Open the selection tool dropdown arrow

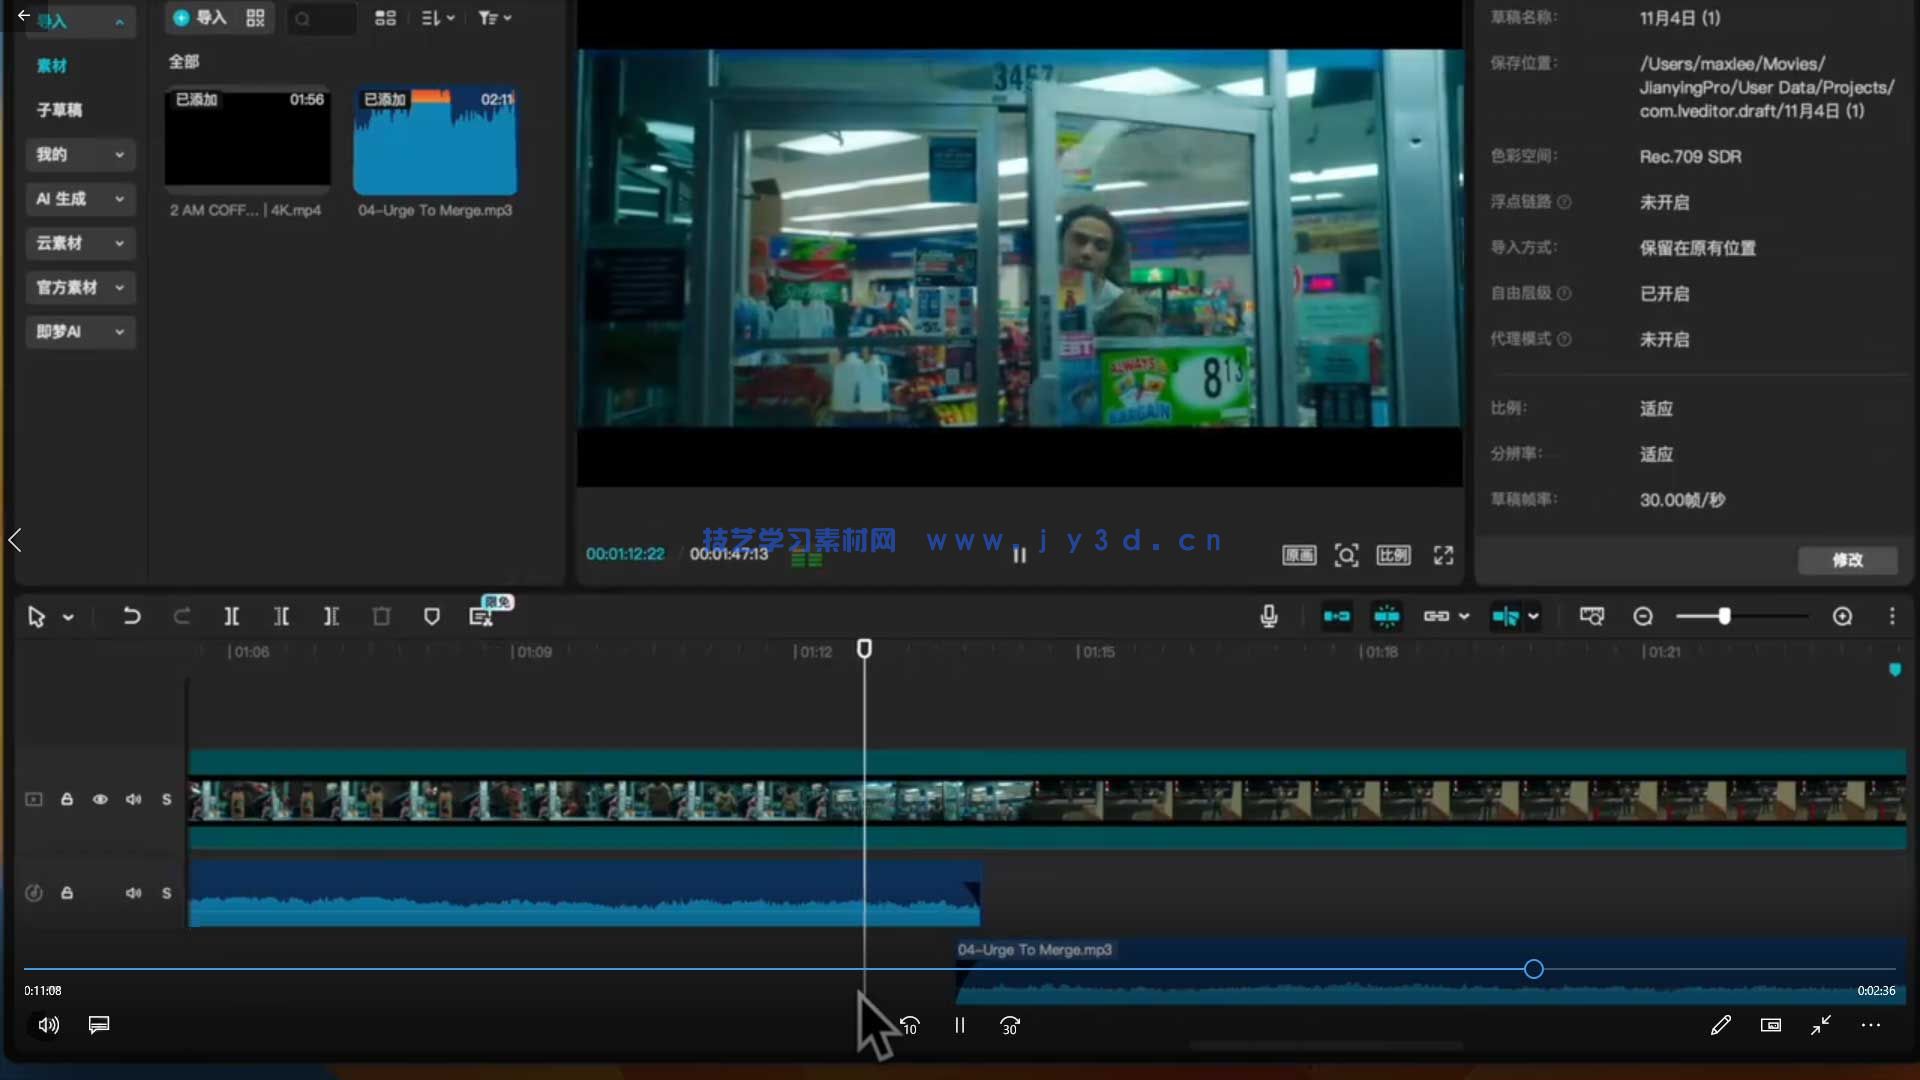tap(68, 617)
